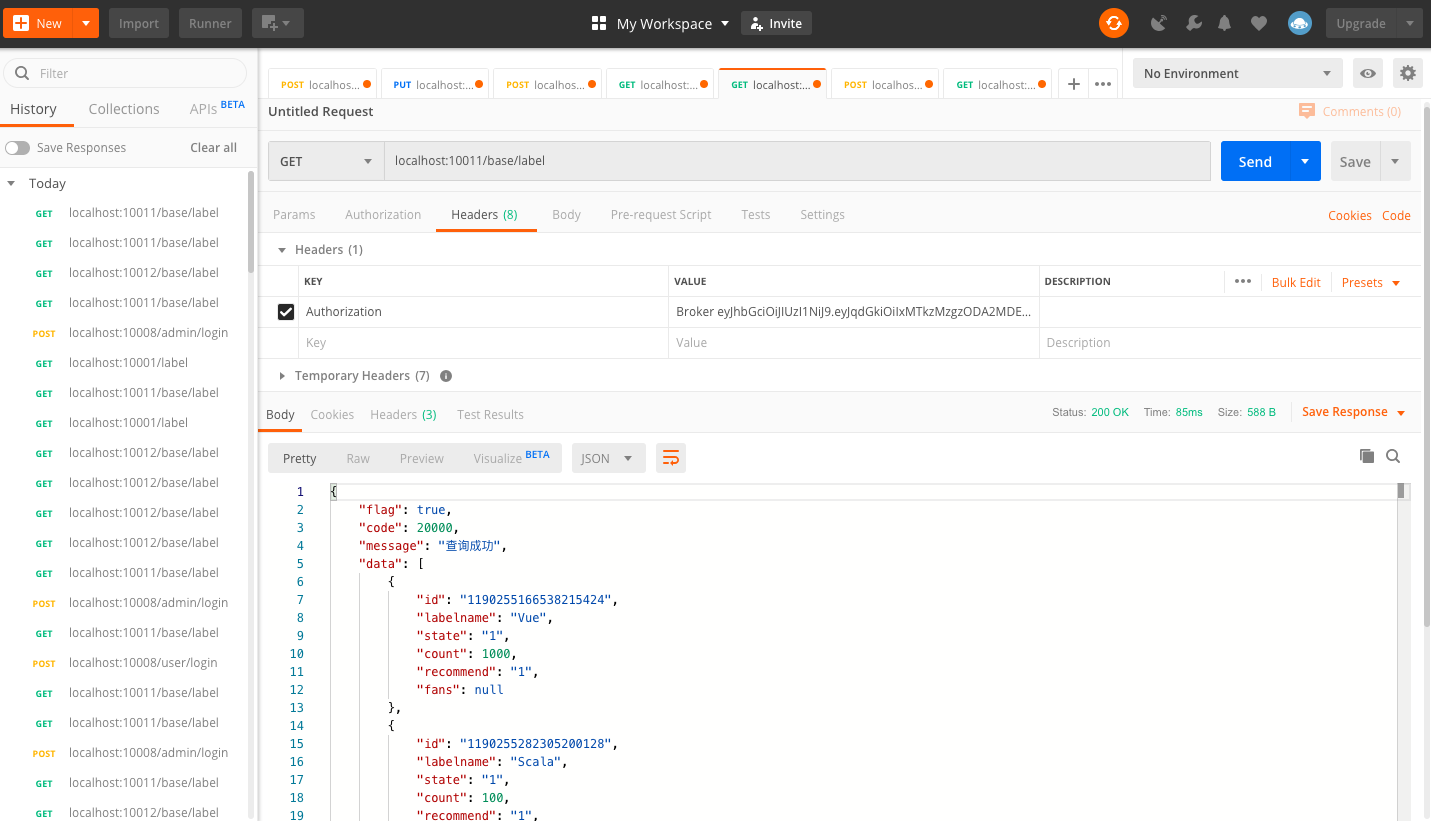The height and width of the screenshot is (821, 1431).
Task: Switch to the APIs sidebar tab
Action: coord(217,108)
